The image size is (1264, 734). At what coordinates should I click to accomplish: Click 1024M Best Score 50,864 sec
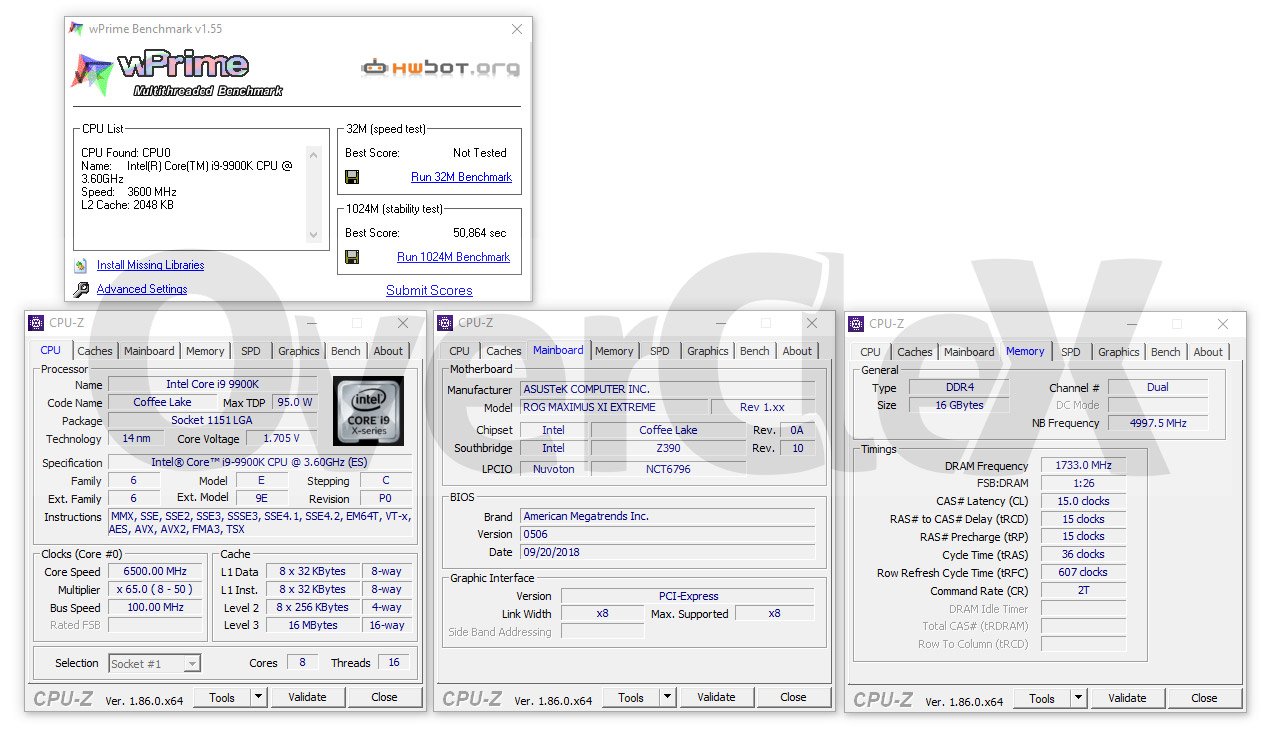pos(480,233)
